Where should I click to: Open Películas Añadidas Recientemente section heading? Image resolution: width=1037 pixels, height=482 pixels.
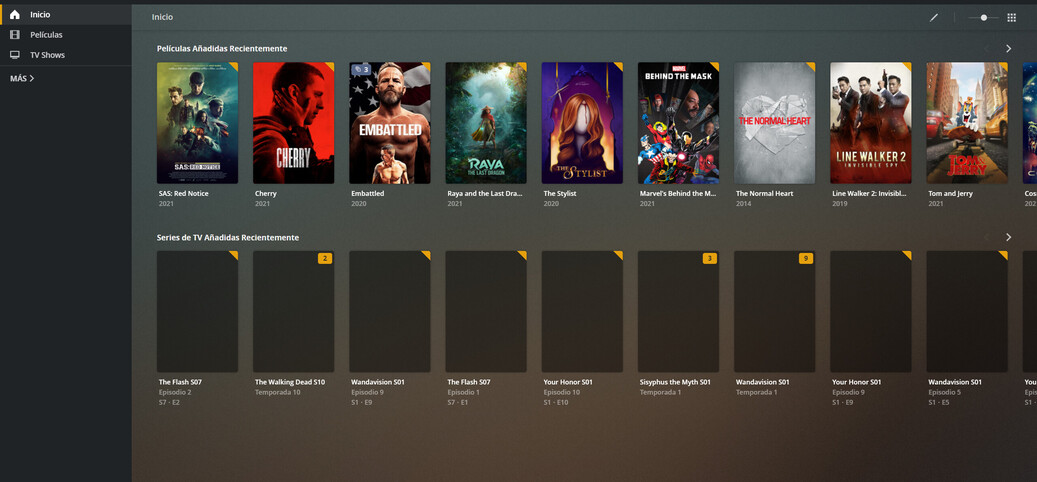222,49
